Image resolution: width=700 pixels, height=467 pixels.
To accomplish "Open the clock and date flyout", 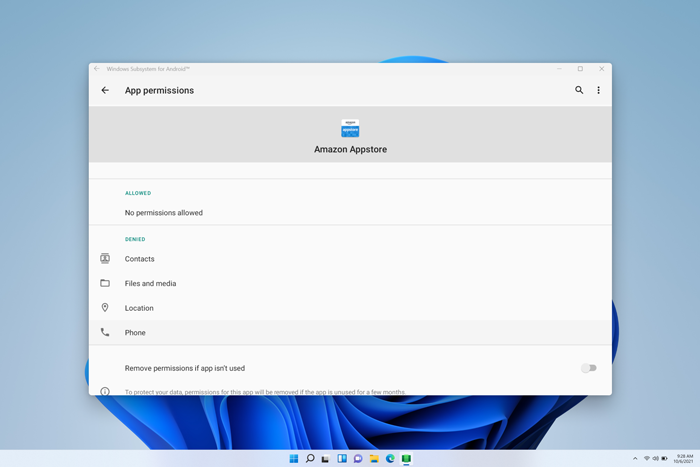I will (x=683, y=459).
